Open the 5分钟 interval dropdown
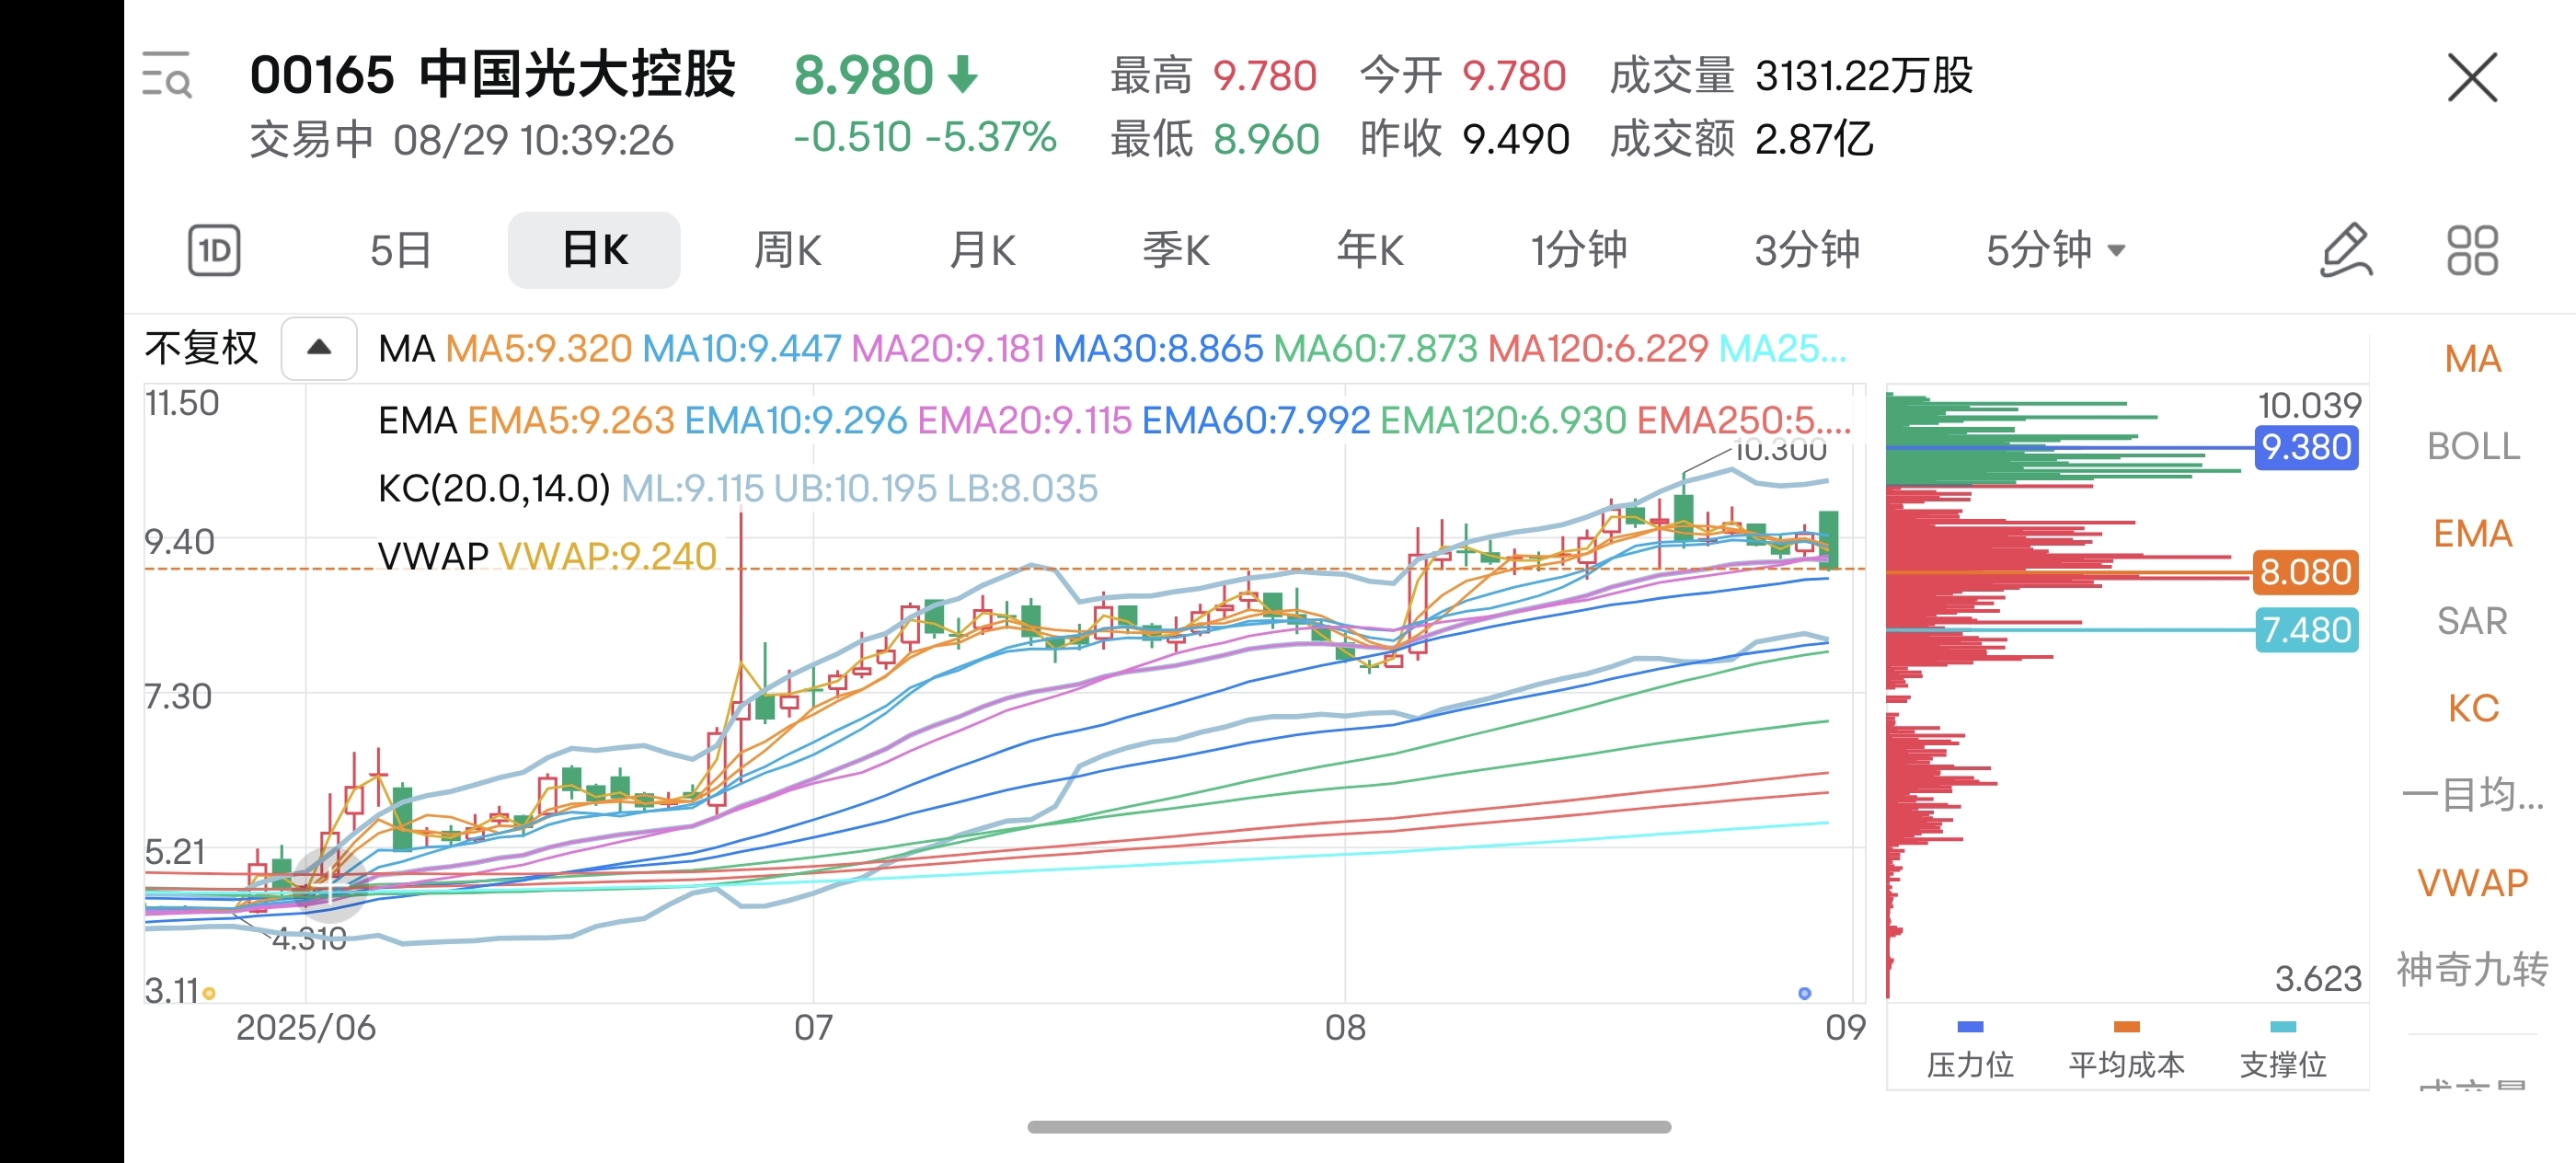Image resolution: width=2576 pixels, height=1163 pixels. [2055, 250]
